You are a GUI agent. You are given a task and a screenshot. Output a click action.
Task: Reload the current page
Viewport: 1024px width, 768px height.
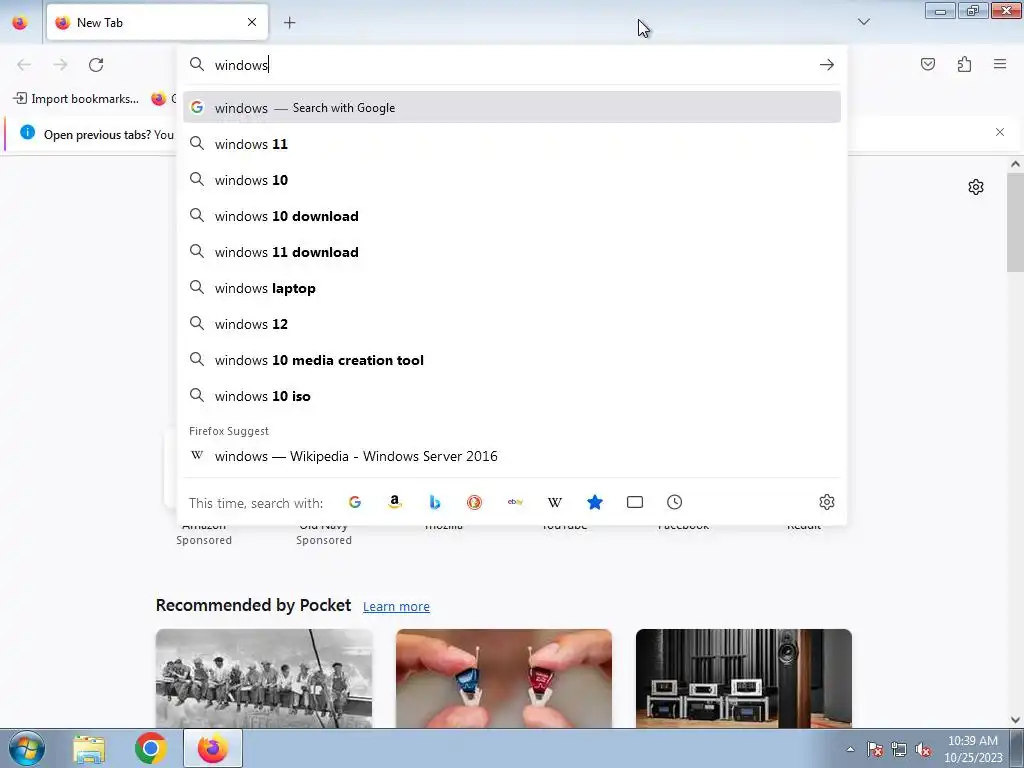[x=96, y=65]
